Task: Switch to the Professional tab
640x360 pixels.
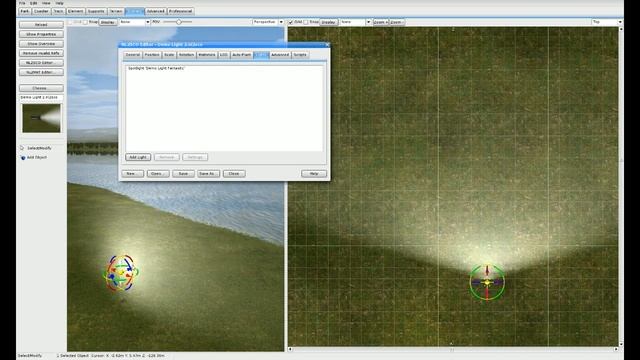Action: (x=180, y=11)
